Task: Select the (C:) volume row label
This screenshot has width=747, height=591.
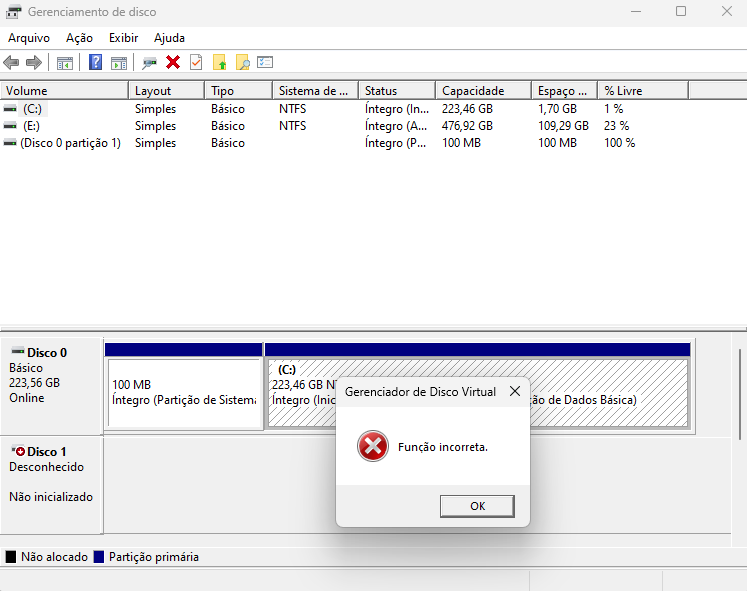Action: pyautogui.click(x=32, y=109)
